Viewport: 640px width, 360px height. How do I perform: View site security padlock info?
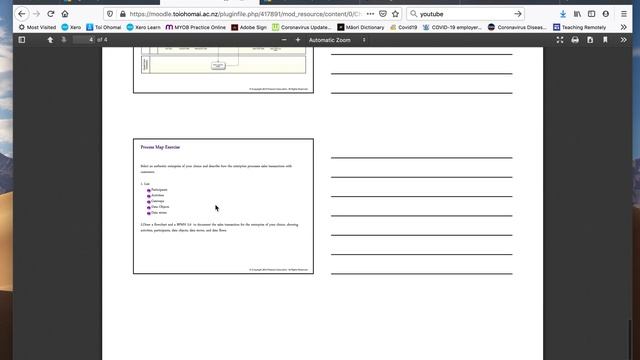[x=122, y=14]
